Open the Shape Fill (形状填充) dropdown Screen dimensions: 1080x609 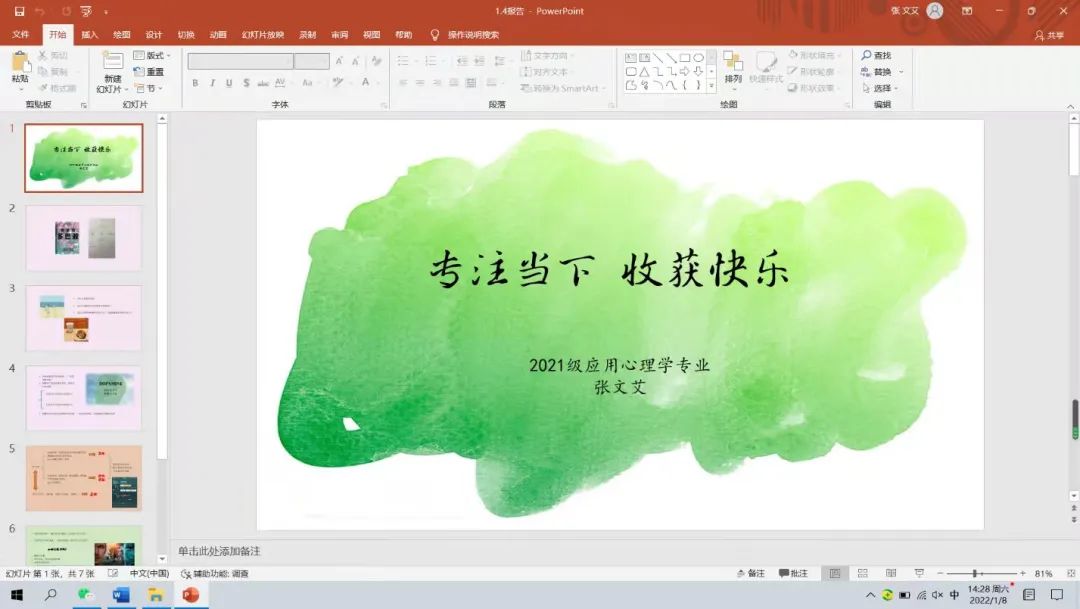pos(820,56)
